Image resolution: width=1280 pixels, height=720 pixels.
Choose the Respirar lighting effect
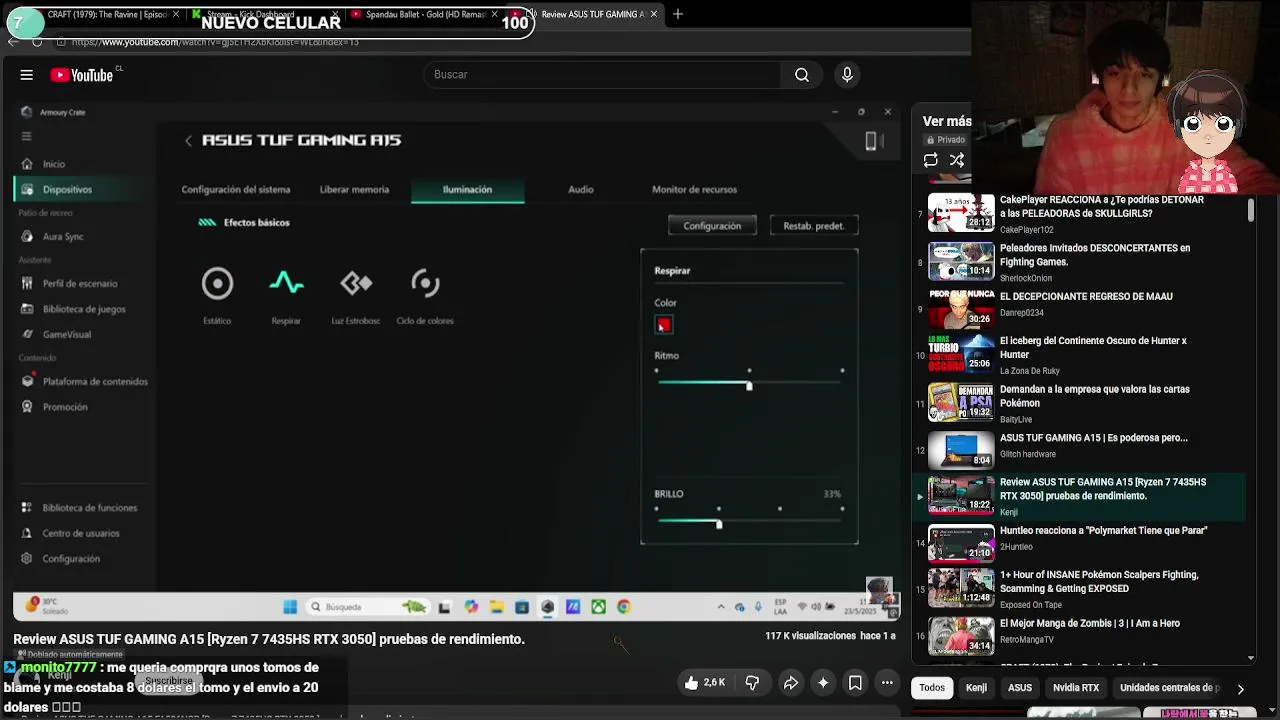click(286, 296)
